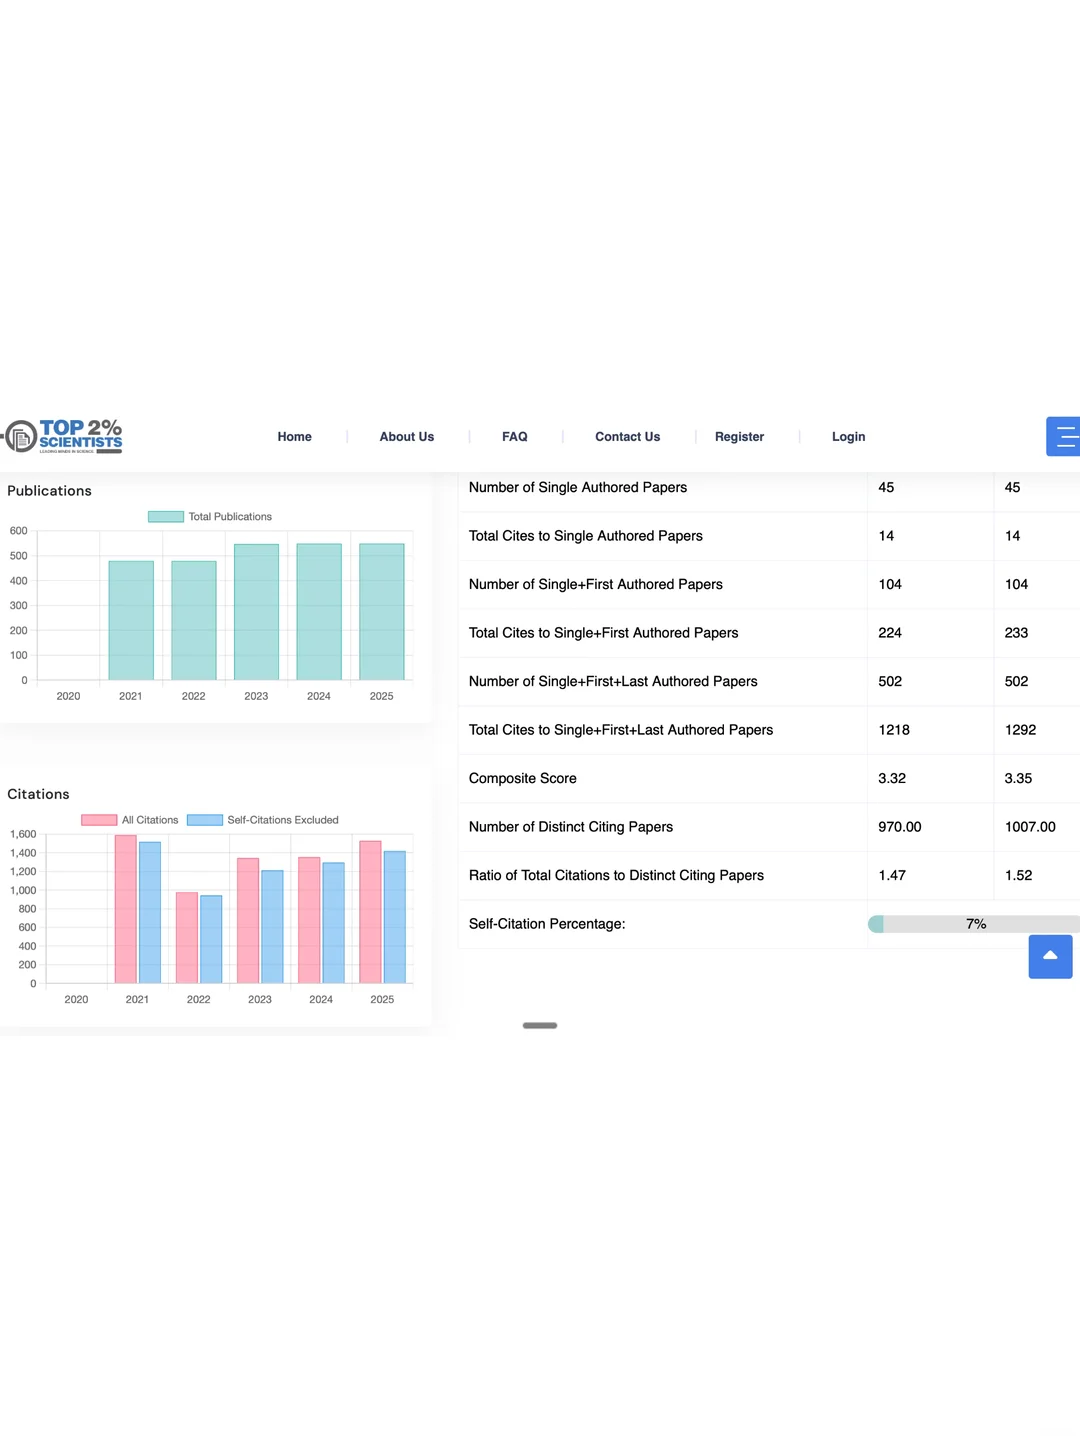
Task: Open the FAQ page
Action: tap(515, 437)
